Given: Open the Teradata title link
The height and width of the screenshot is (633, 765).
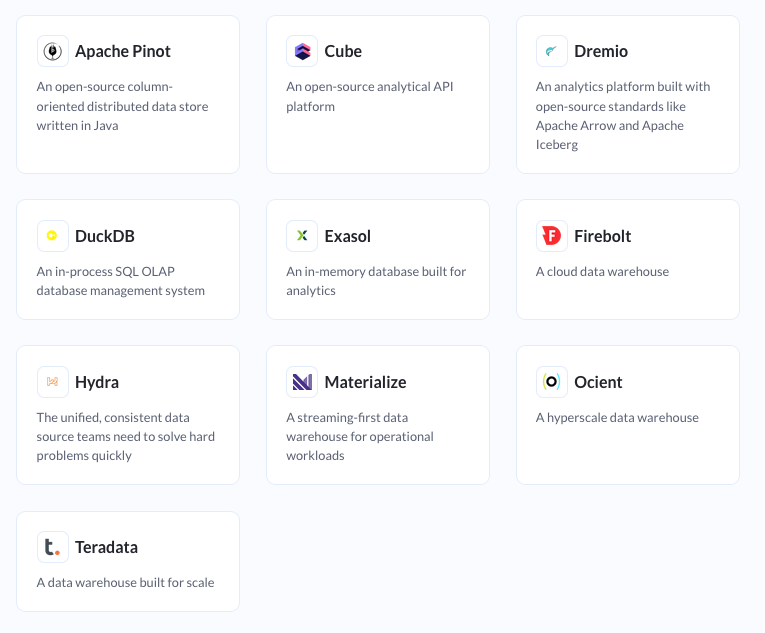Looking at the screenshot, I should pyautogui.click(x=106, y=547).
